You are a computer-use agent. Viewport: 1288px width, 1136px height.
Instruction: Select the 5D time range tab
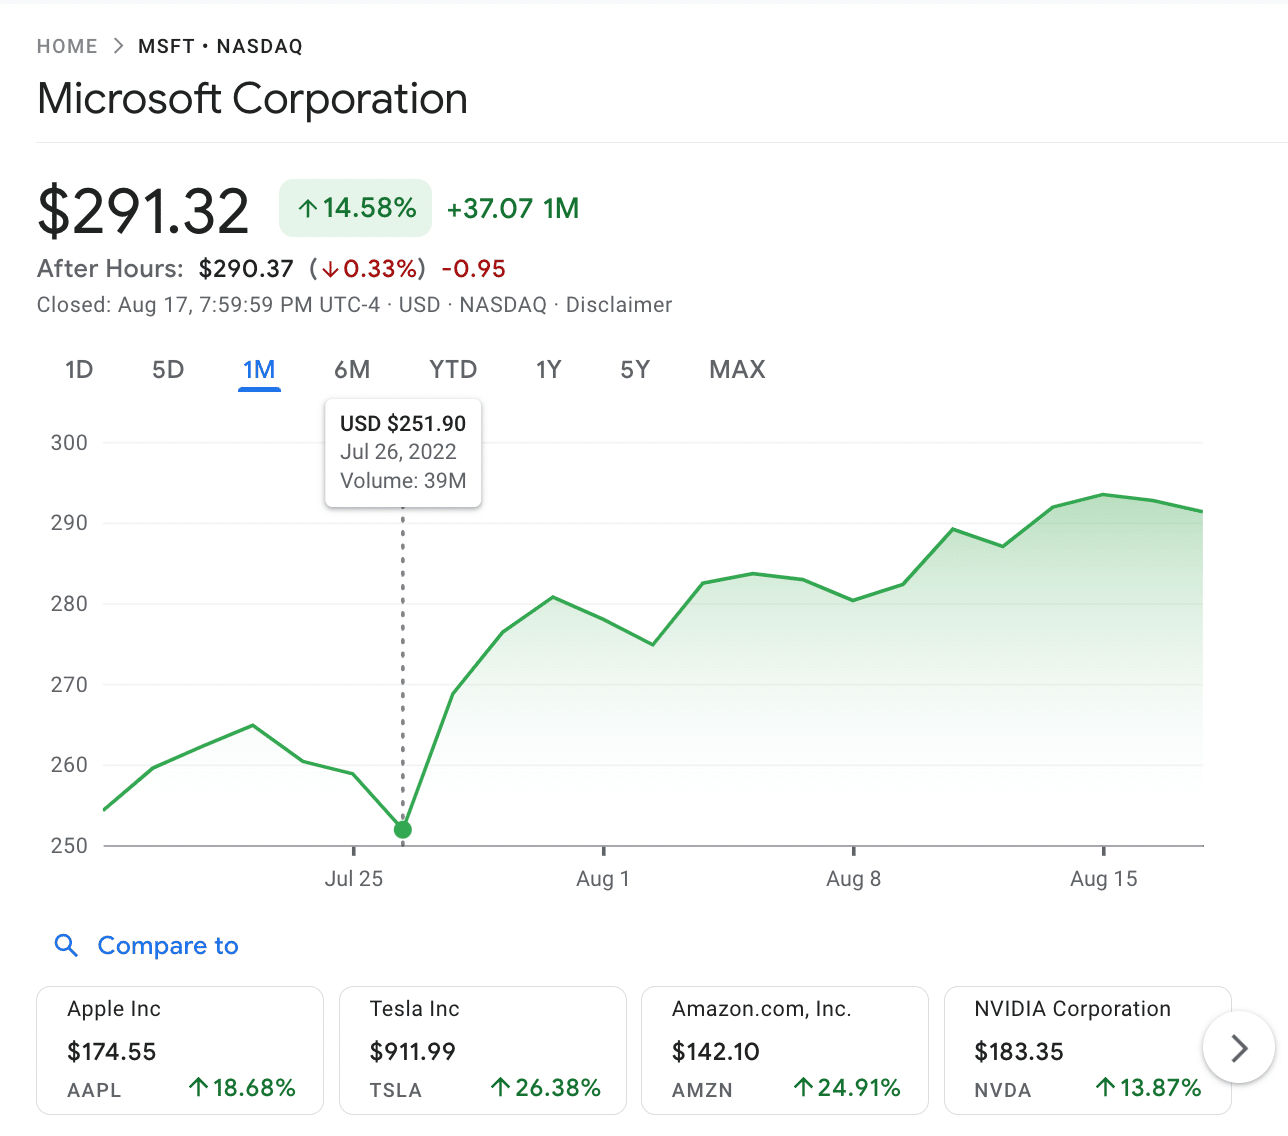coord(168,370)
